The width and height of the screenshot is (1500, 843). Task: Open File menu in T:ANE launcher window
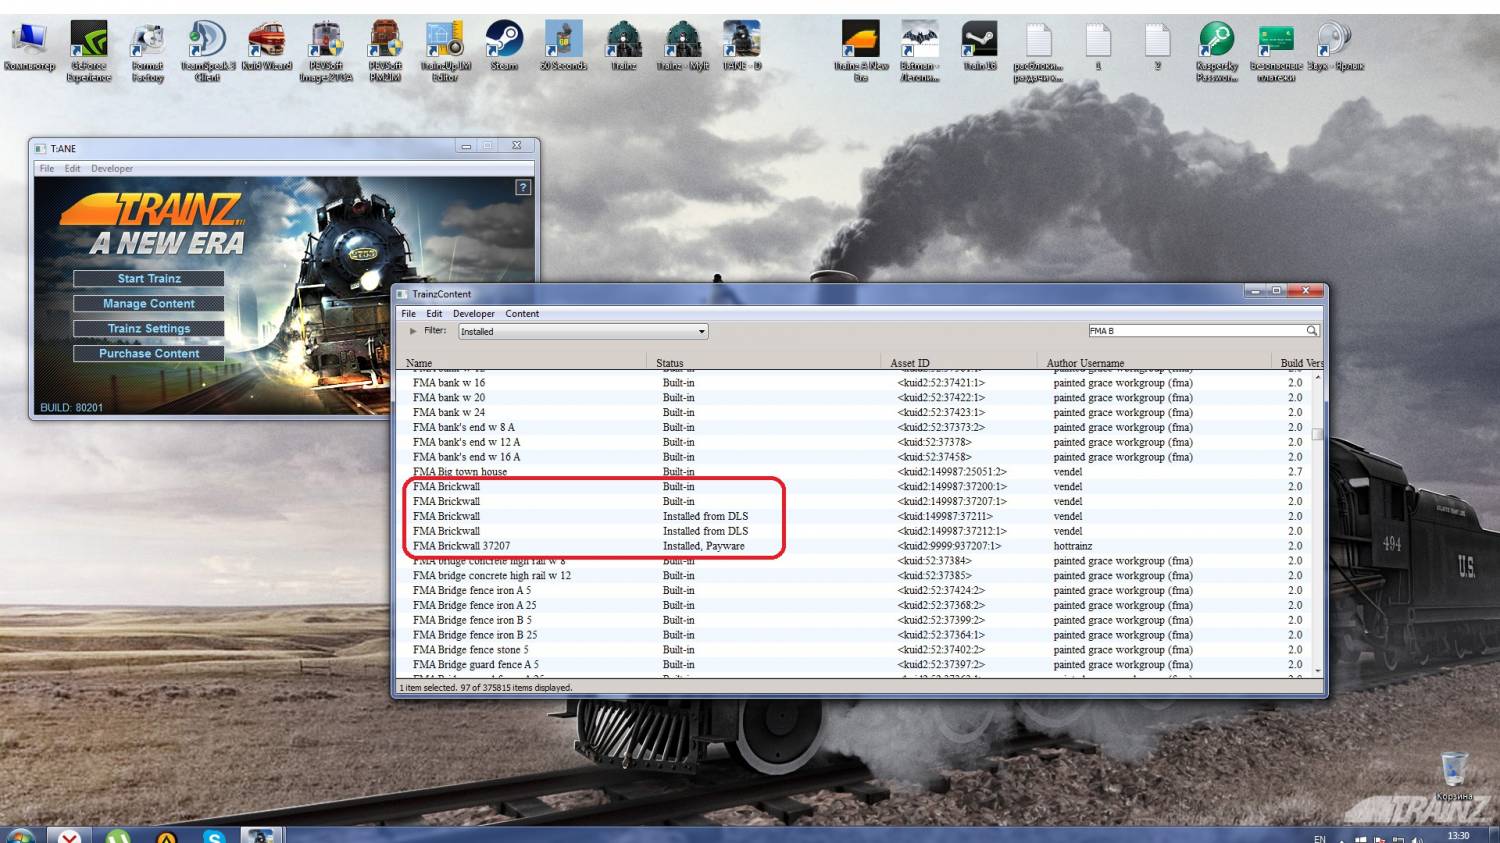[x=47, y=169]
